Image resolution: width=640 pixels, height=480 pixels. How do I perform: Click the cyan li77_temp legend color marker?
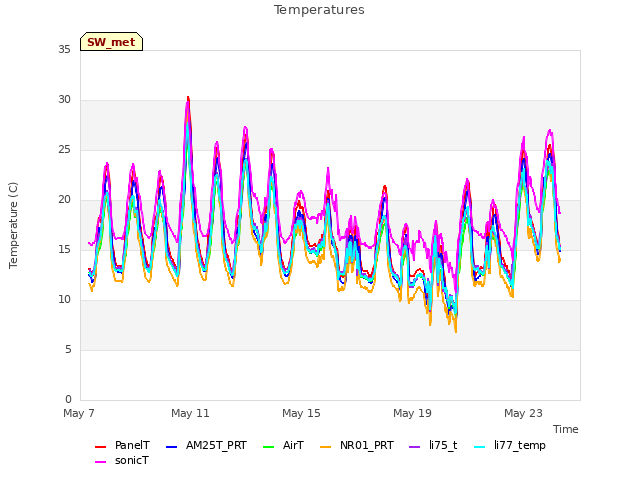pos(480,447)
